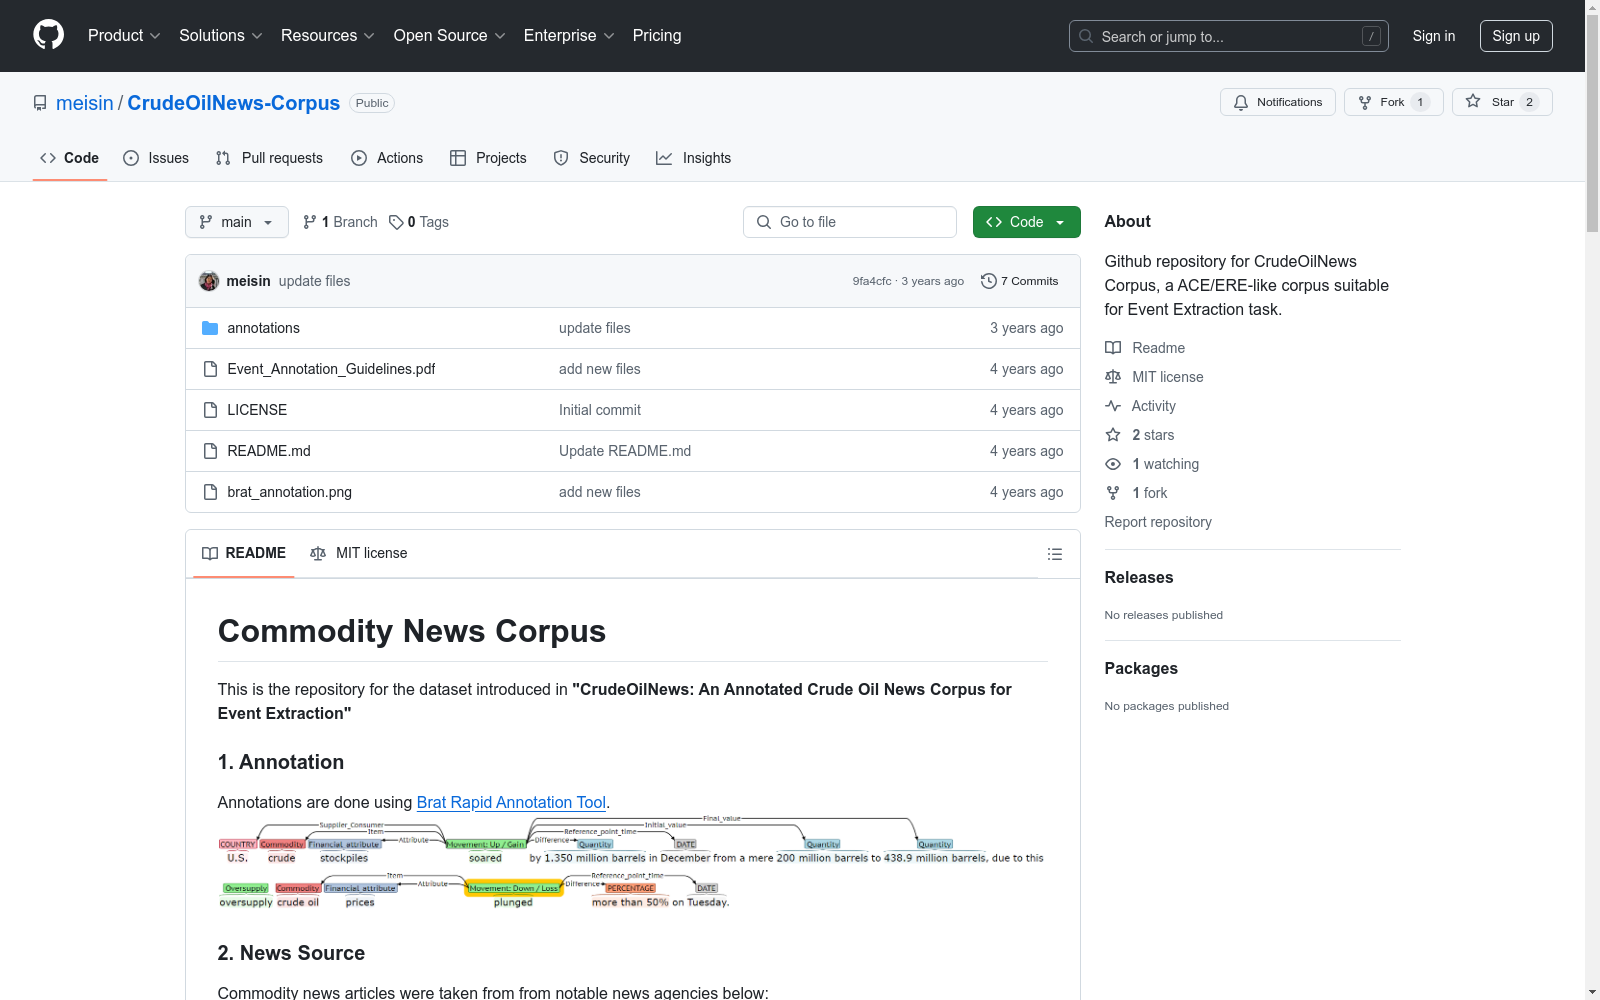Open the Pull requests tab
Image resolution: width=1600 pixels, height=1000 pixels.
point(269,158)
